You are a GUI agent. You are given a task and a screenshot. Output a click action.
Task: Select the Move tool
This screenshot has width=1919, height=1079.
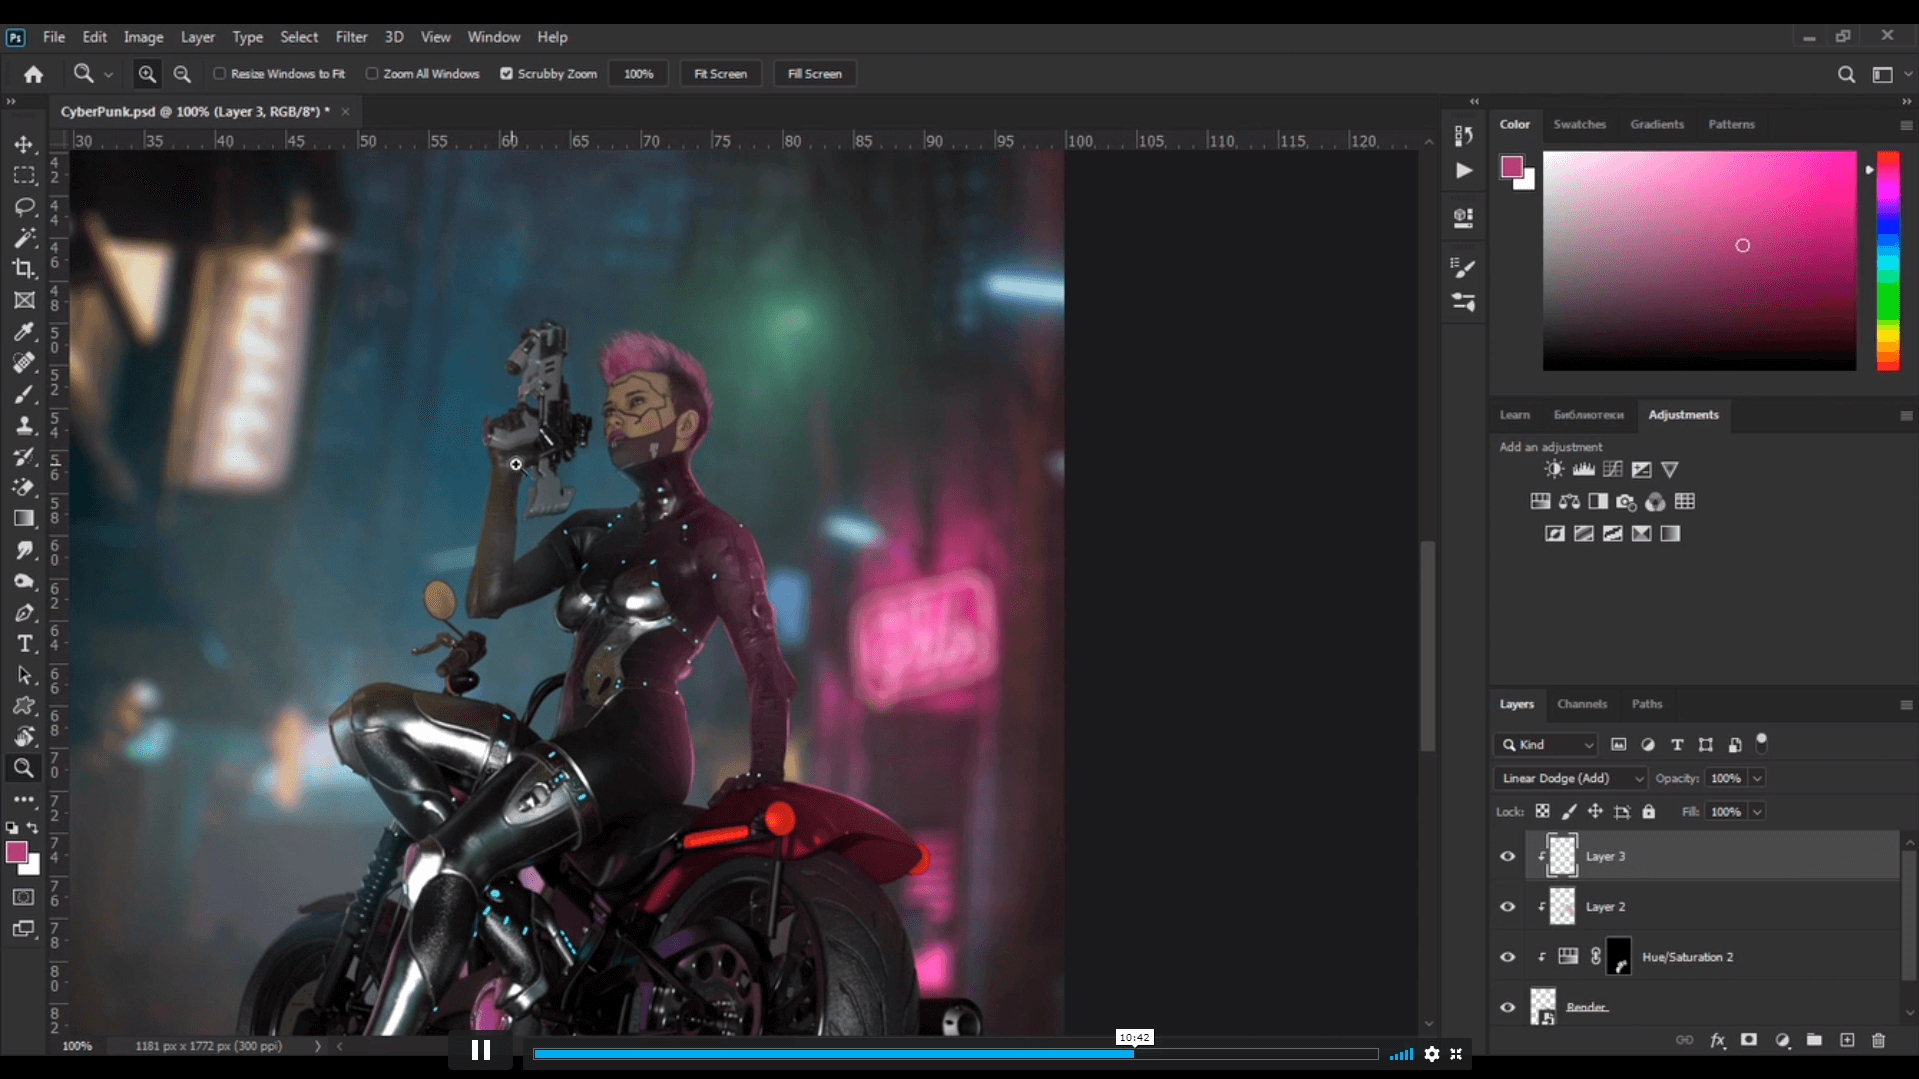[x=24, y=144]
